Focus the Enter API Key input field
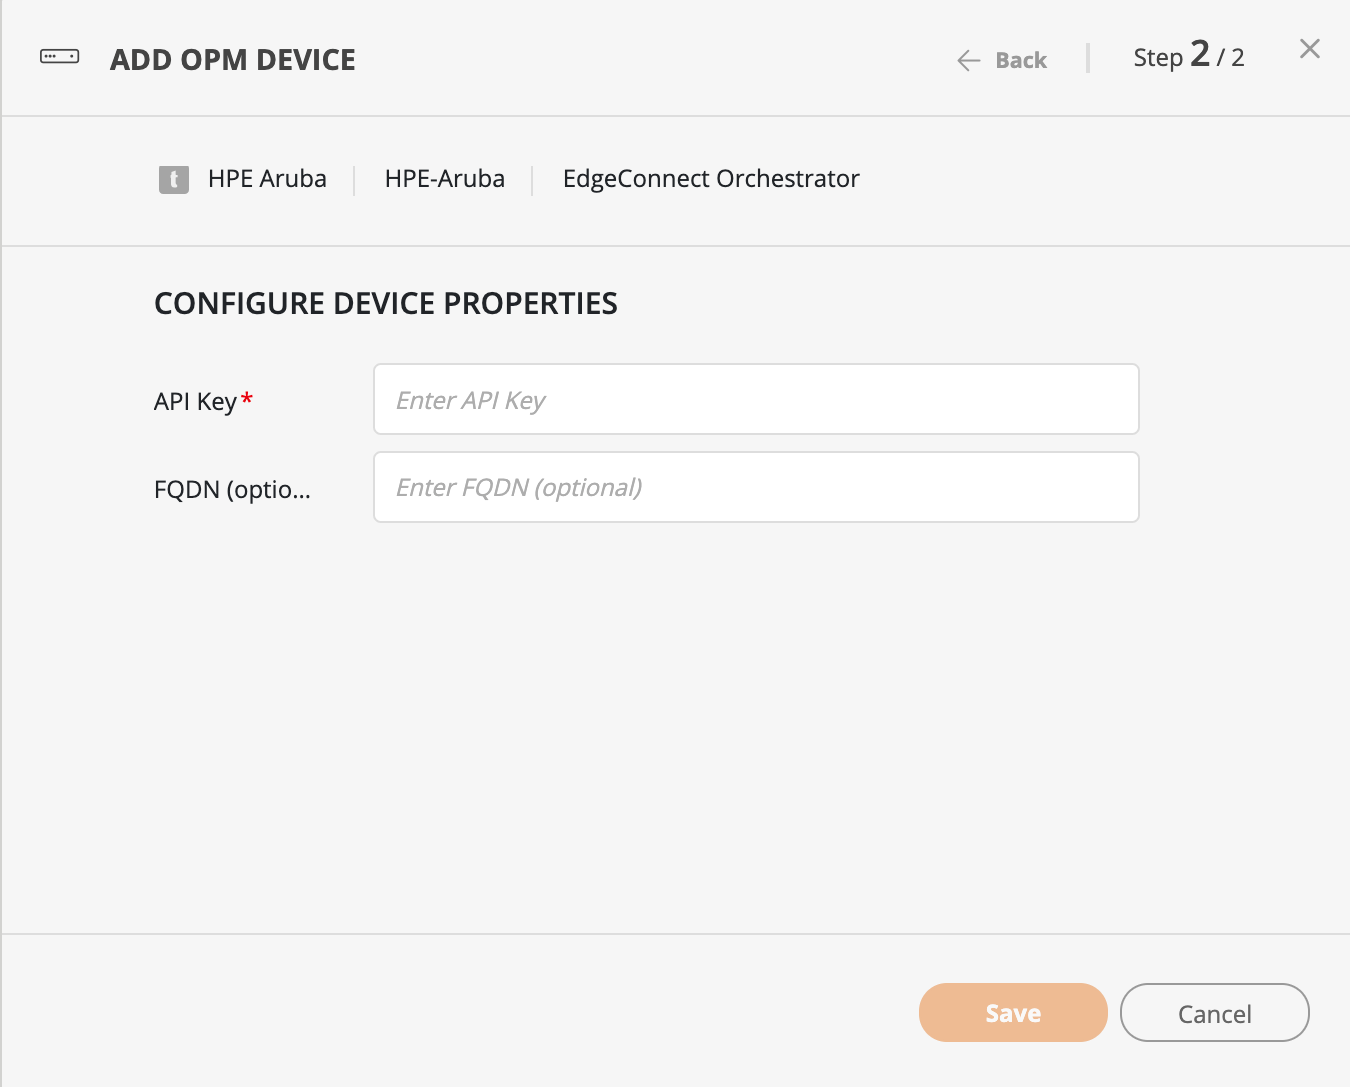 coord(755,400)
